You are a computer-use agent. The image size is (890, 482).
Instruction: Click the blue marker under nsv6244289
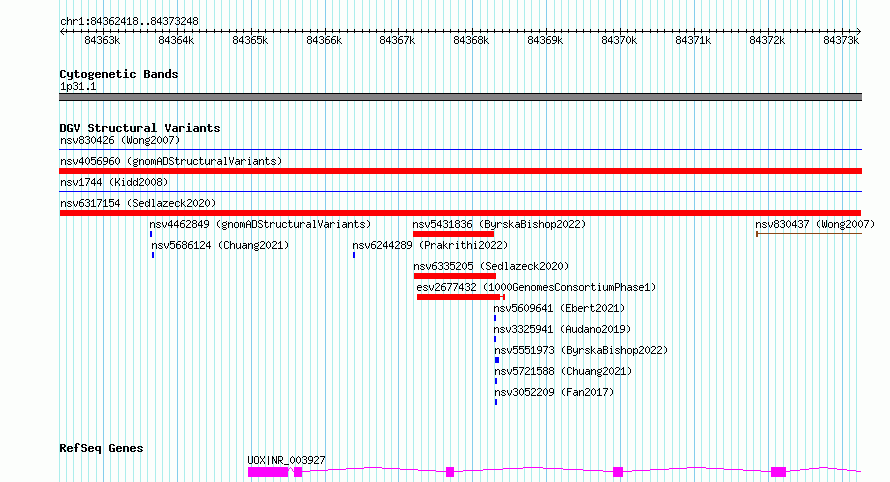354,255
